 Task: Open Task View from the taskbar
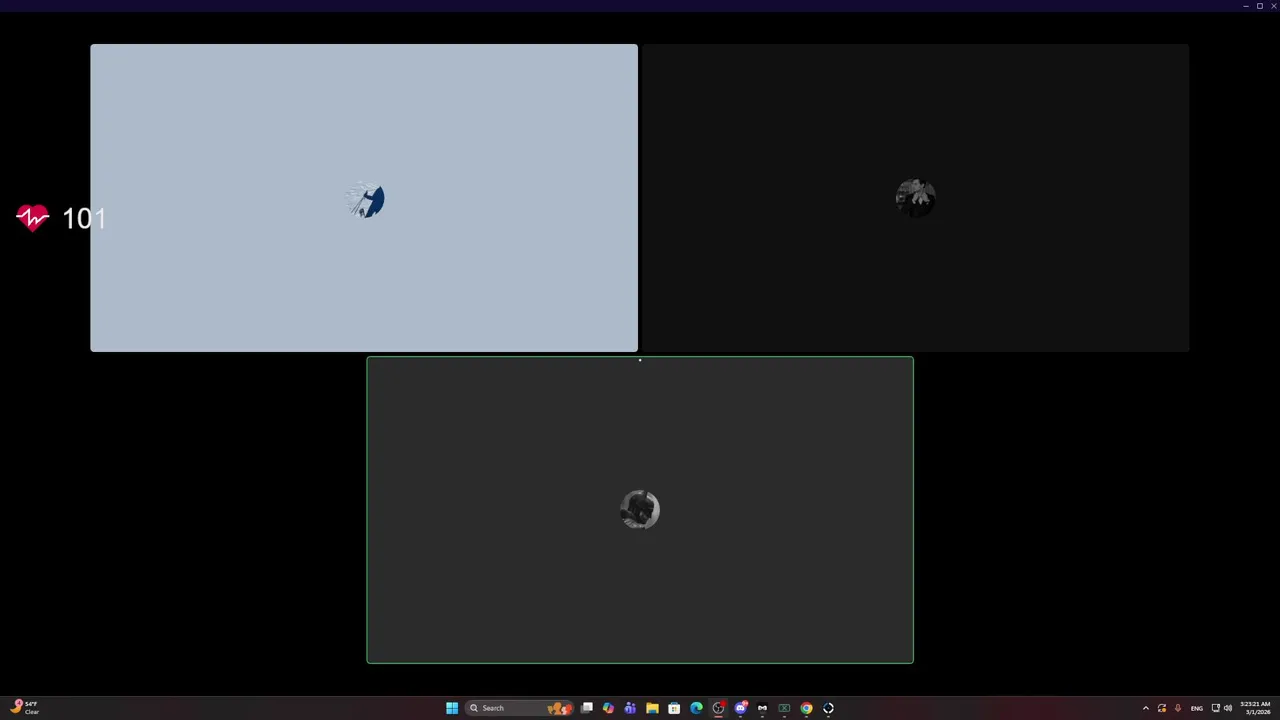coord(587,708)
